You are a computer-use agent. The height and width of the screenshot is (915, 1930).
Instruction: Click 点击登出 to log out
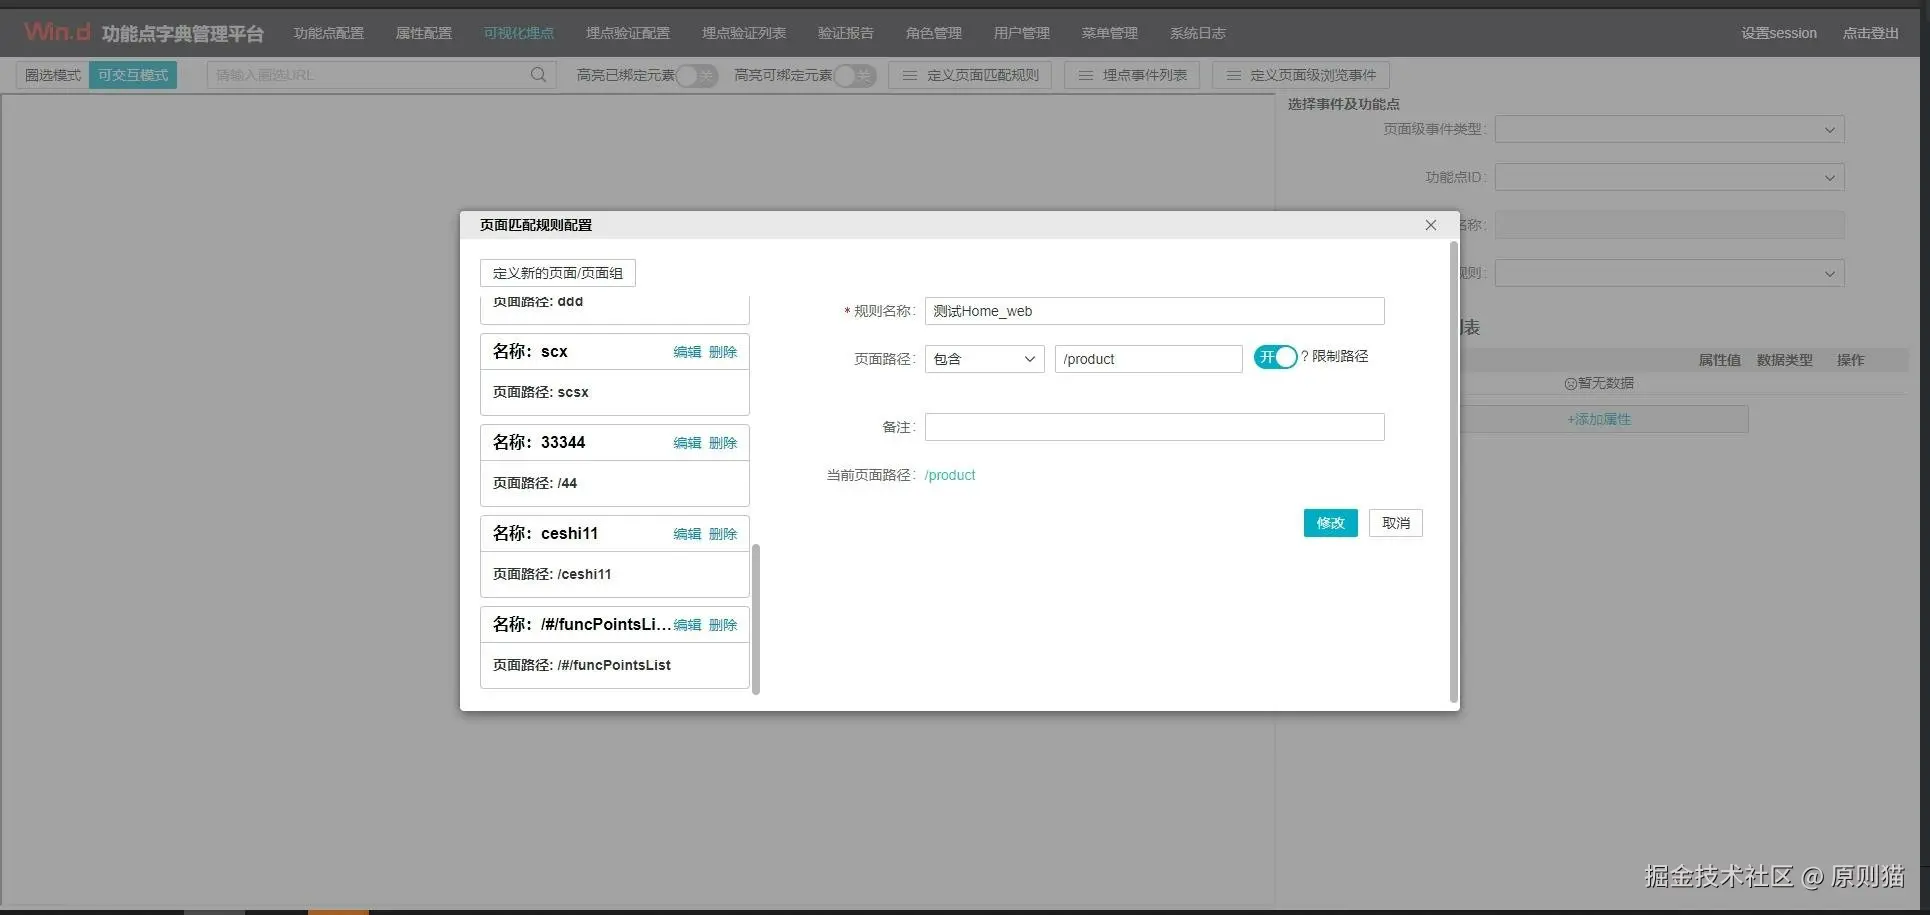[1871, 33]
